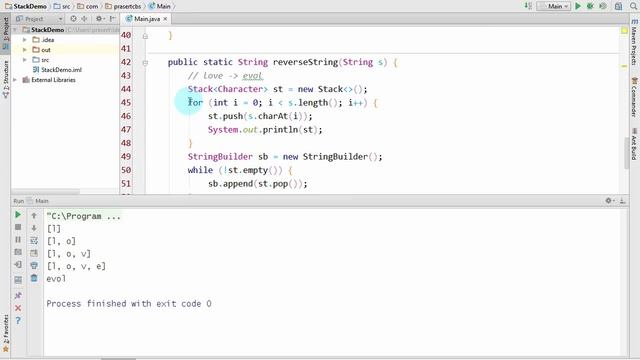
Task: Click Scroll from Source target icon
Action: click(73, 19)
